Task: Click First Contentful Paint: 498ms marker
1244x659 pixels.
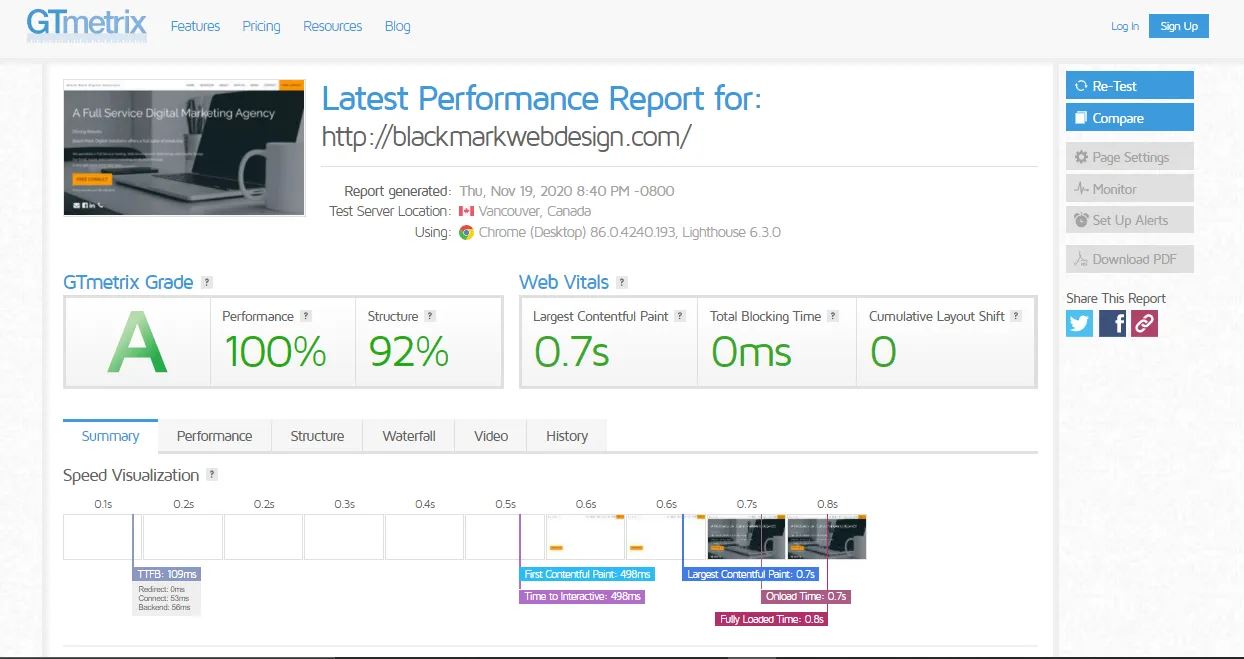Action: click(588, 574)
